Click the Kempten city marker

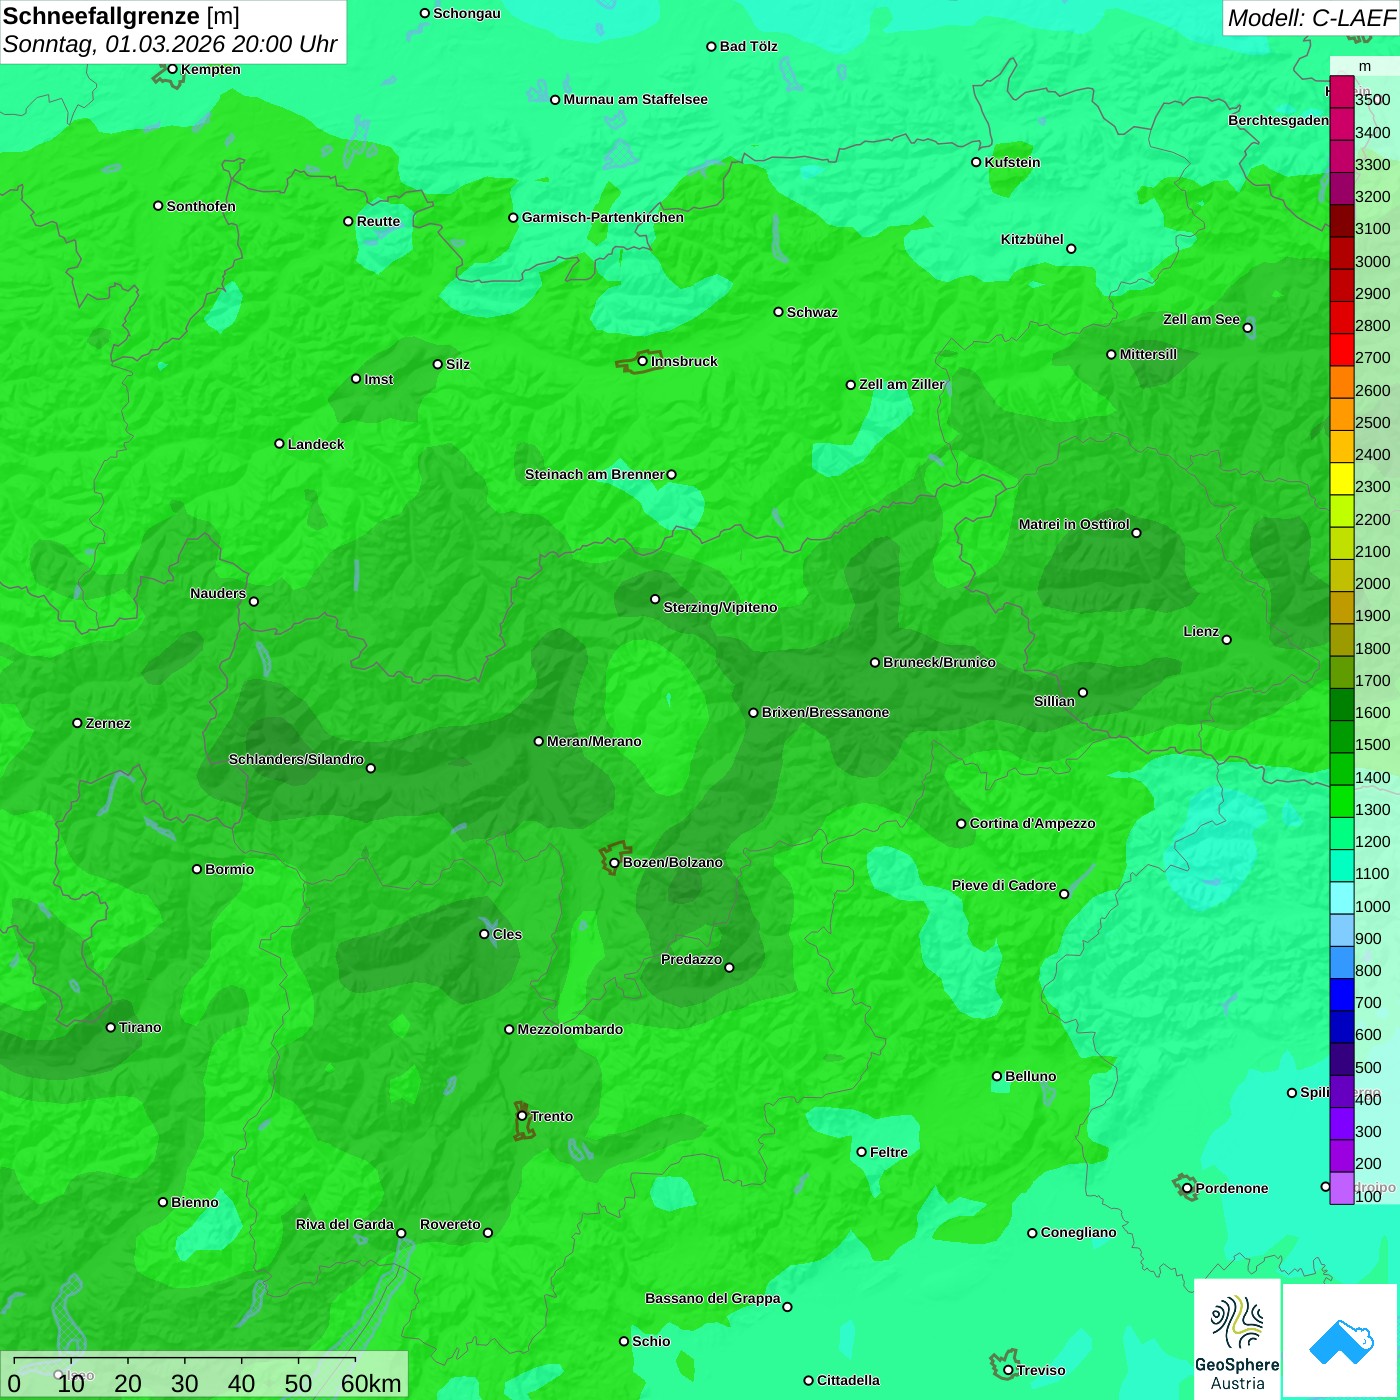pyautogui.click(x=172, y=69)
